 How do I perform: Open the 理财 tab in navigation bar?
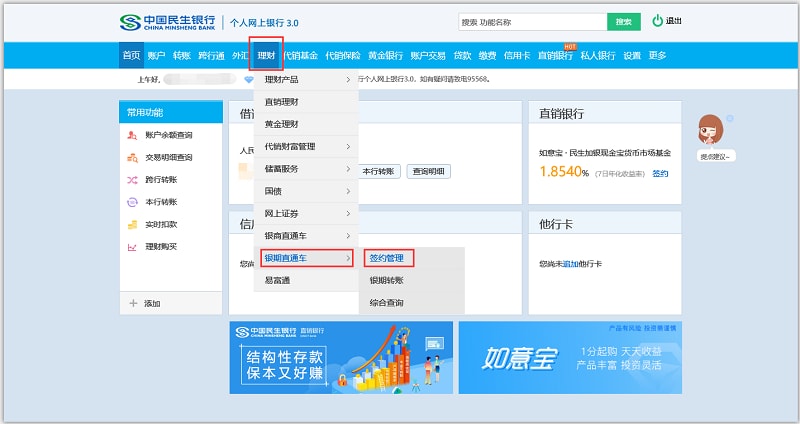click(x=267, y=55)
